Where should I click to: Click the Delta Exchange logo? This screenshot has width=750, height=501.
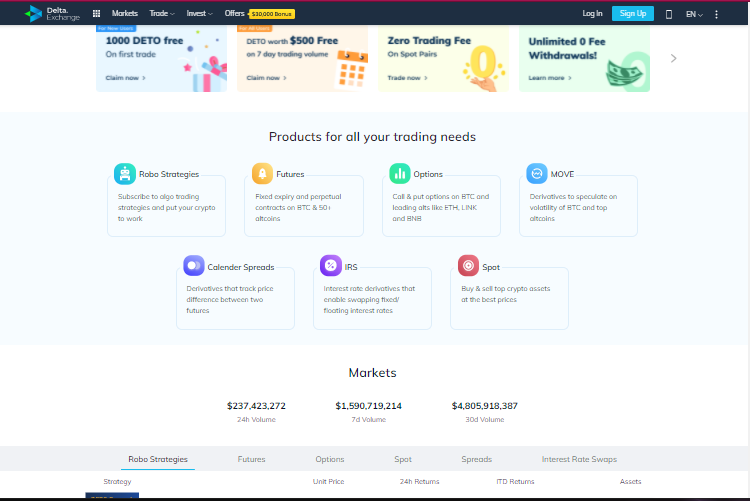(x=52, y=13)
